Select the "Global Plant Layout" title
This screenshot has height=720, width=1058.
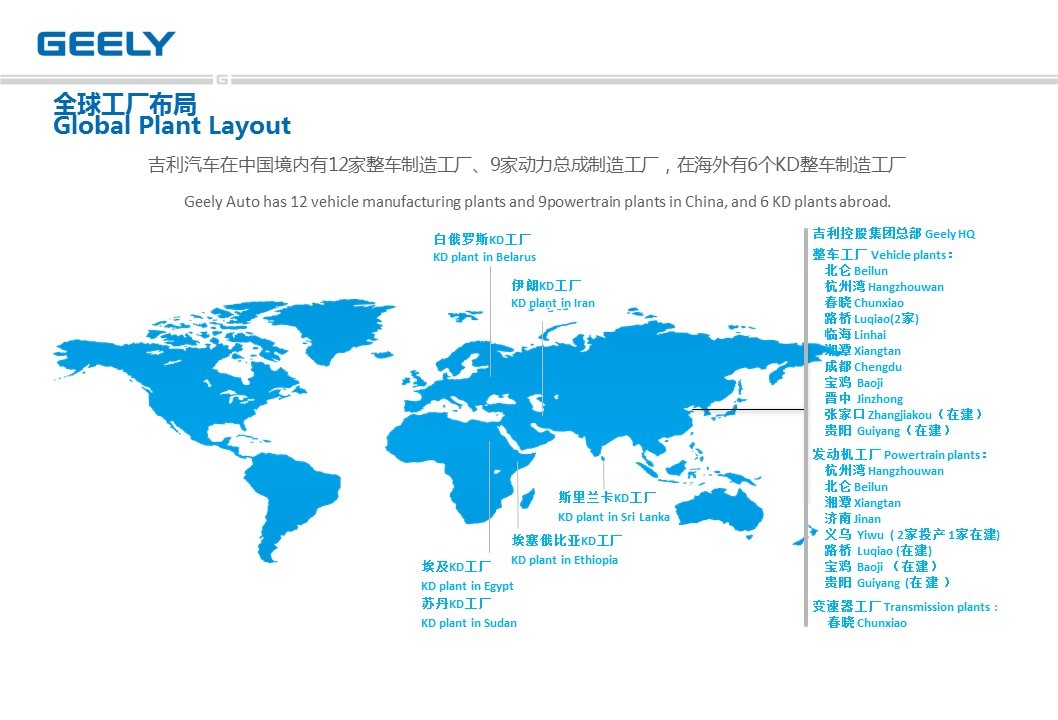point(171,126)
